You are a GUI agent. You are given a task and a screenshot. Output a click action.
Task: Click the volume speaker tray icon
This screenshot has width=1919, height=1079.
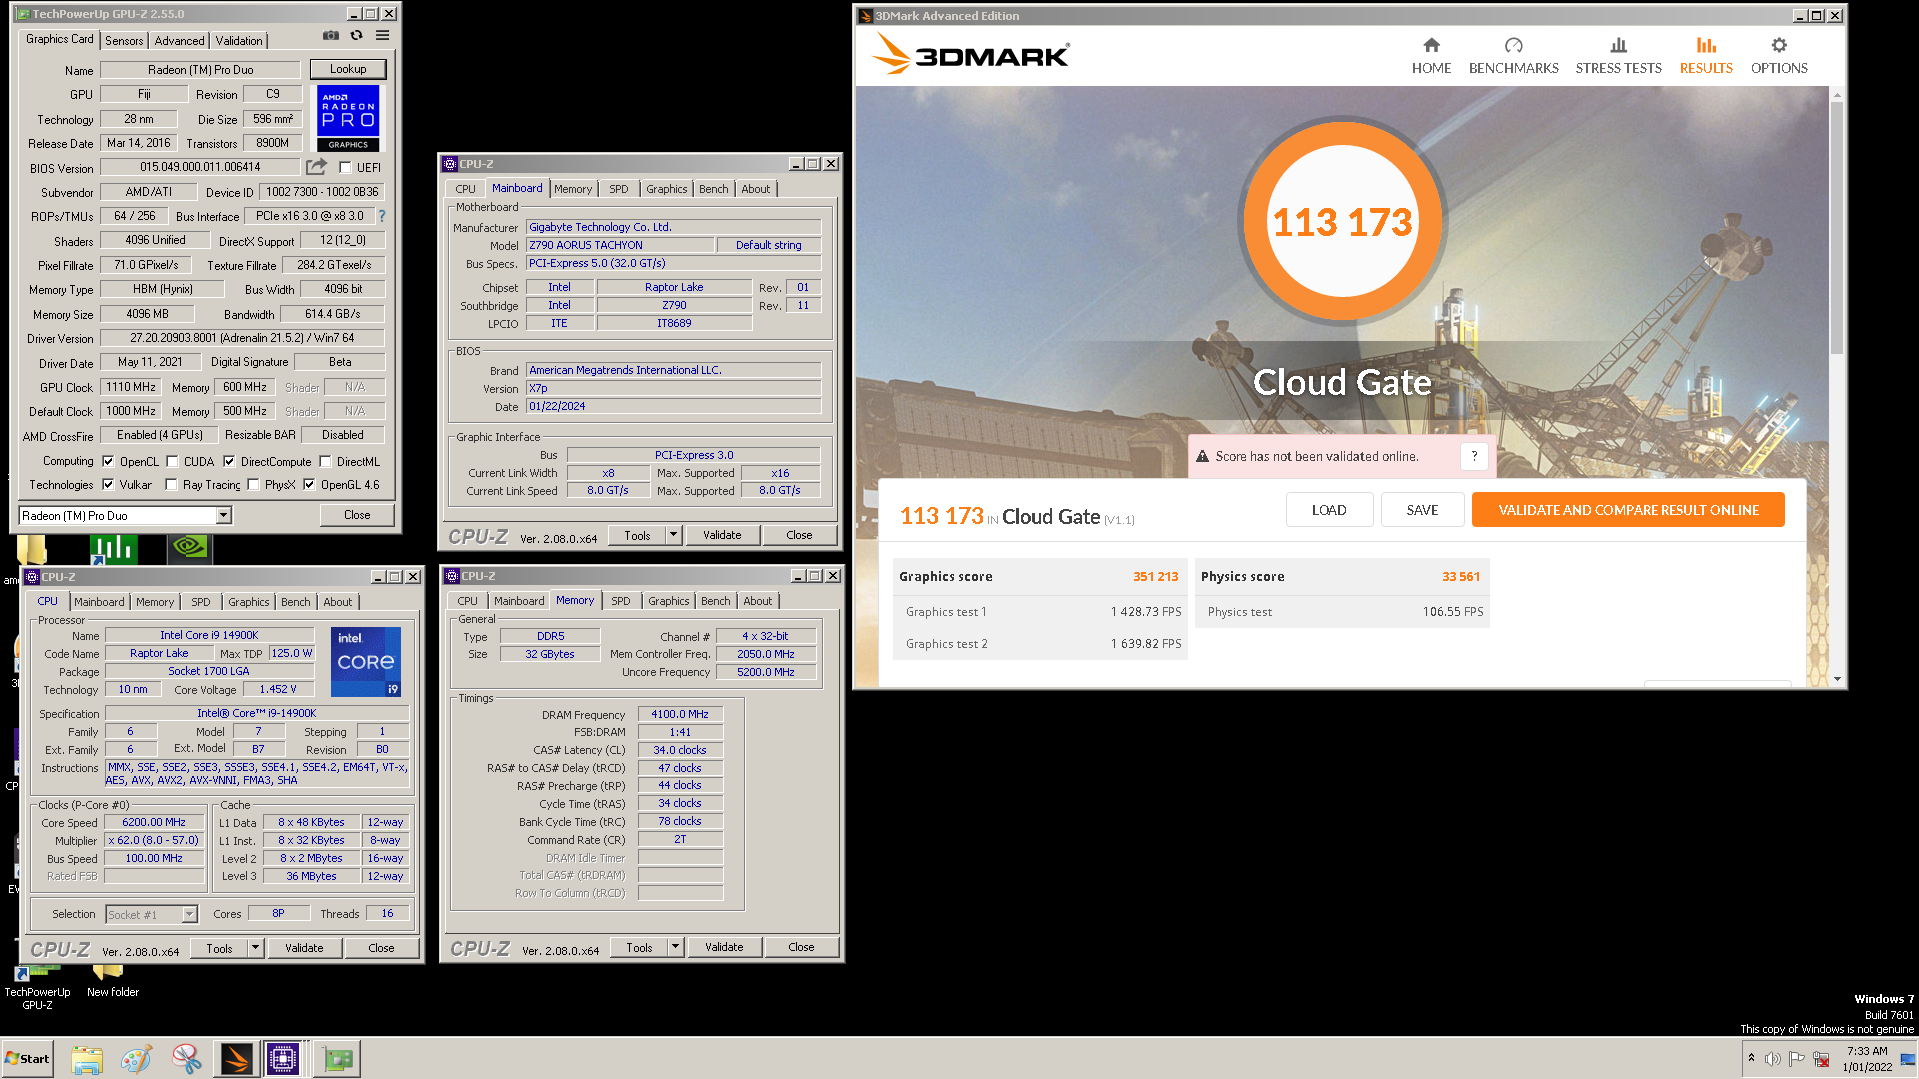[x=1772, y=1059]
